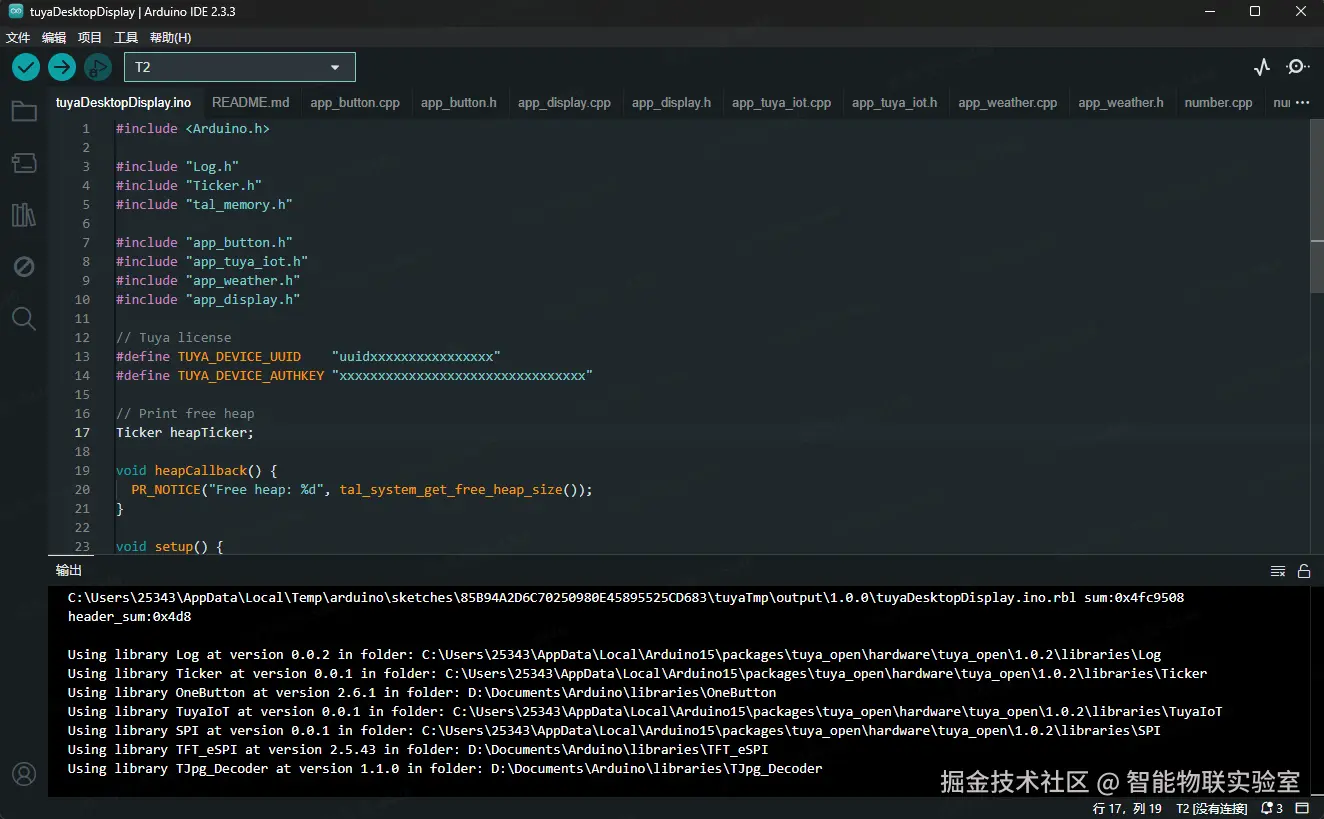This screenshot has width=1324, height=819.
Task: Switch to the app_display.h tab
Action: tap(671, 102)
